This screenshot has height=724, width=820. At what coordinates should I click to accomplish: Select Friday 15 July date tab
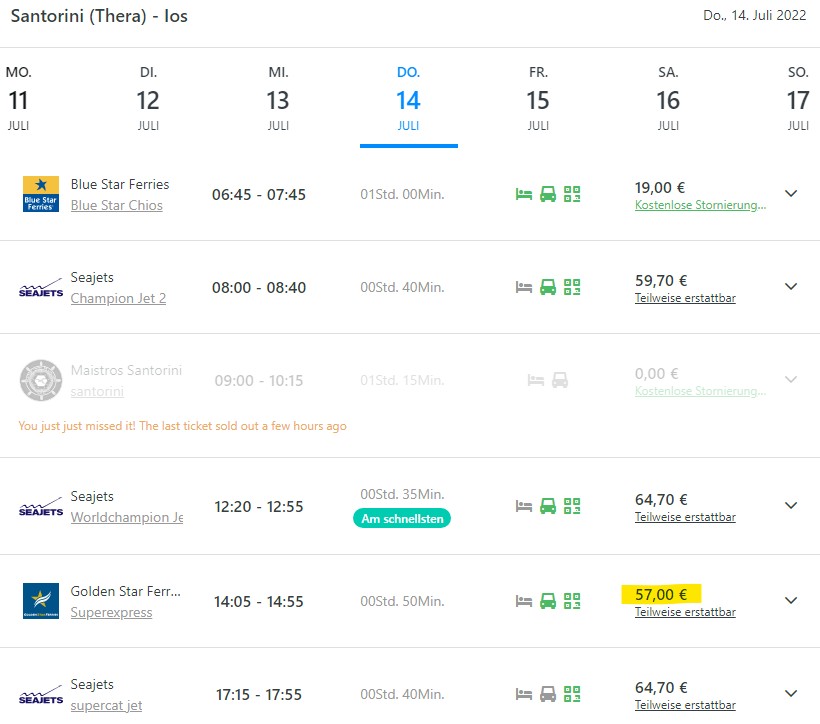pos(538,98)
